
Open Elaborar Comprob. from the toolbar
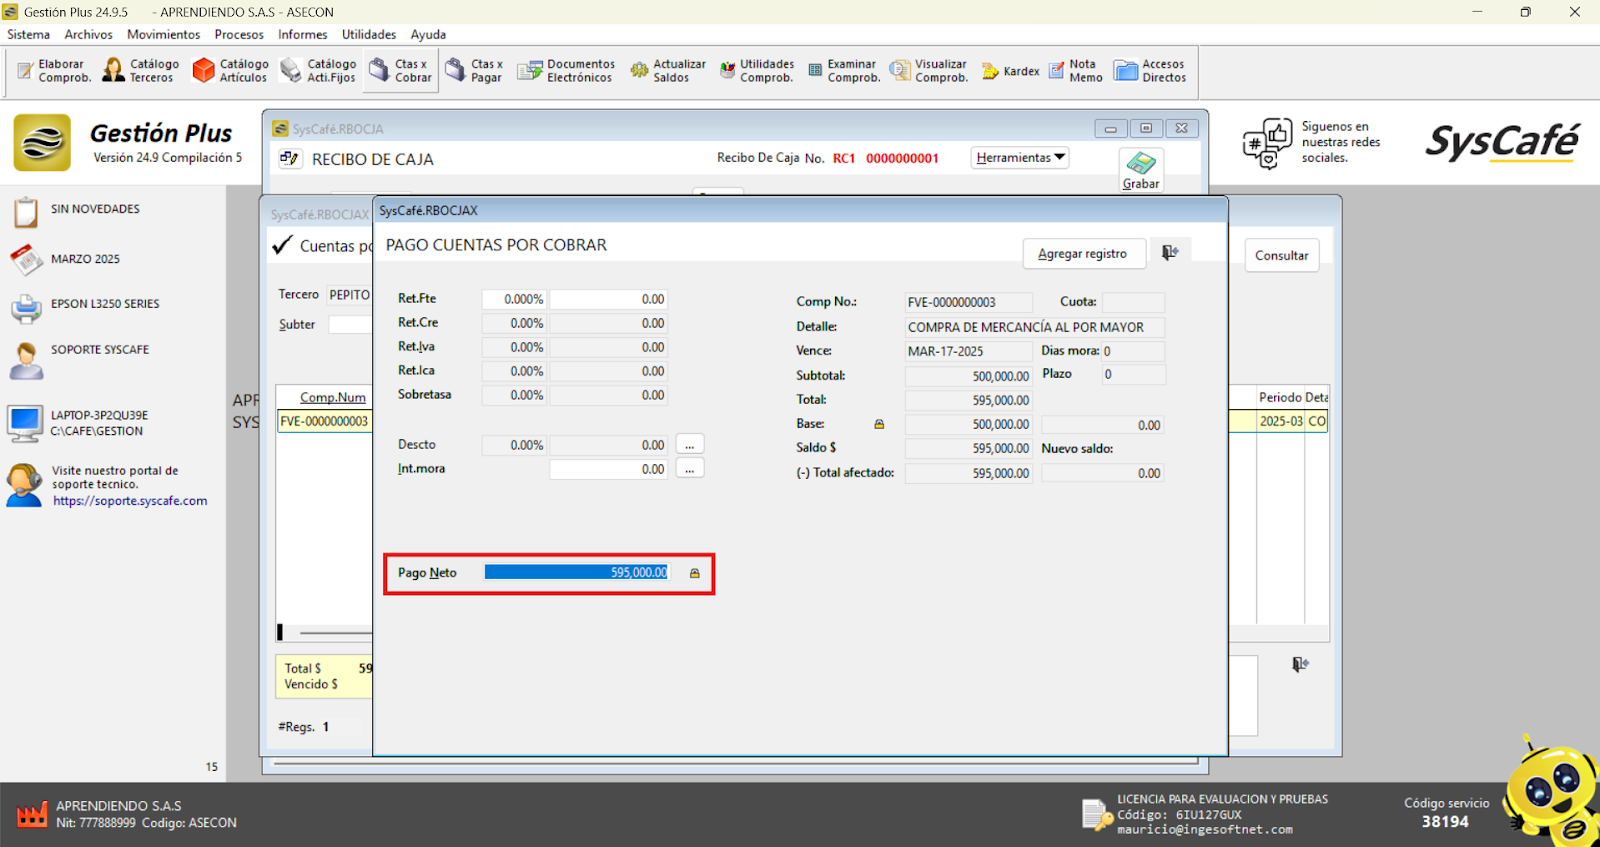click(x=54, y=71)
